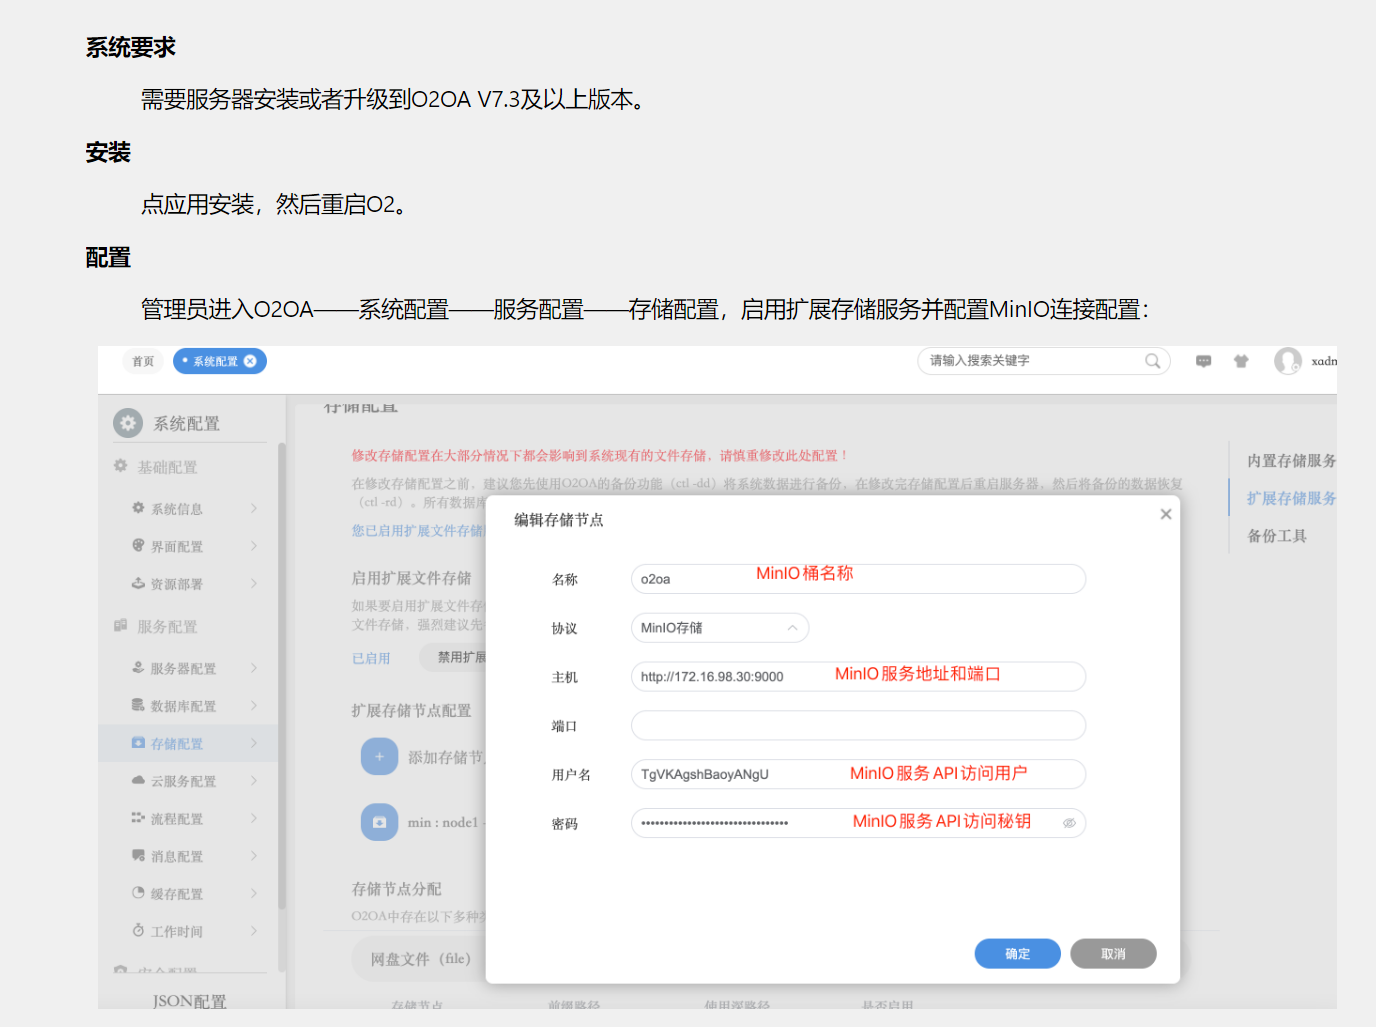Viewport: 1376px width, 1027px height.
Task: Open the min : node1 storage node icon
Action: pos(379,822)
